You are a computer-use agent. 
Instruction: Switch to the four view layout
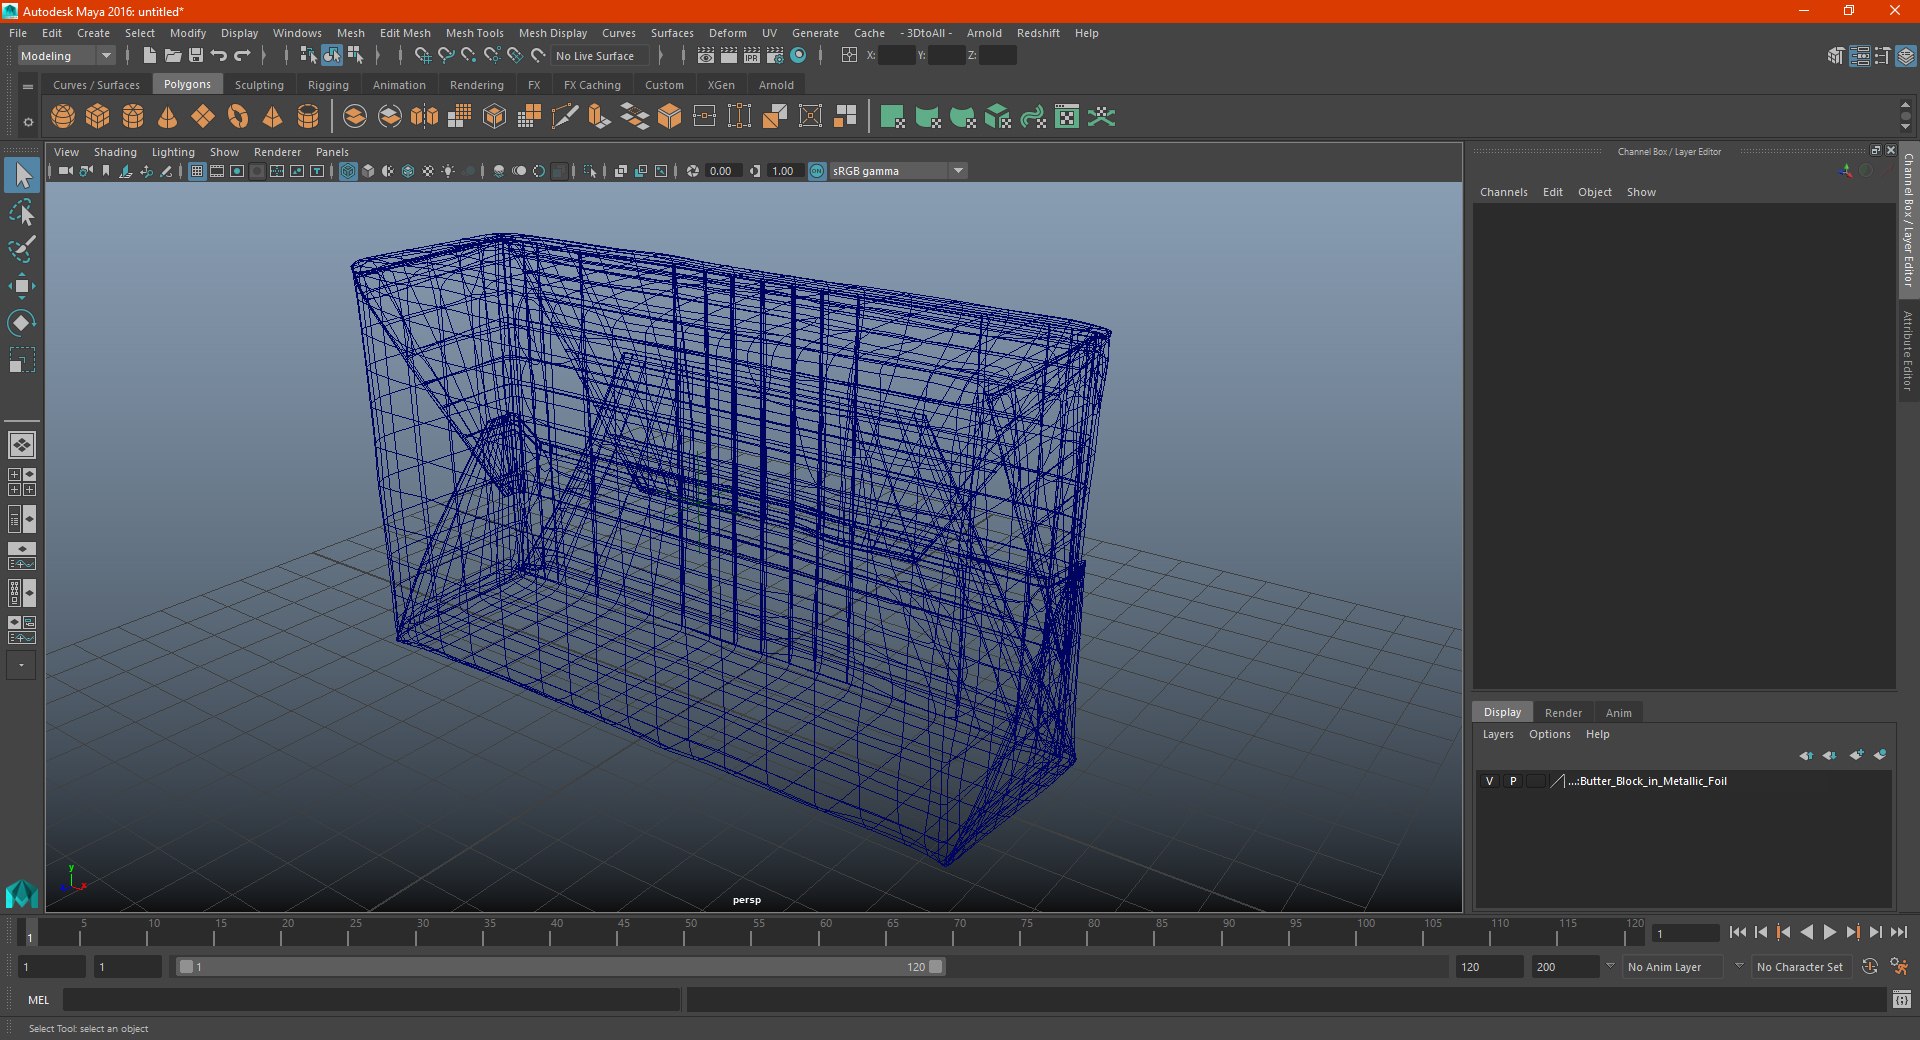pyautogui.click(x=21, y=482)
